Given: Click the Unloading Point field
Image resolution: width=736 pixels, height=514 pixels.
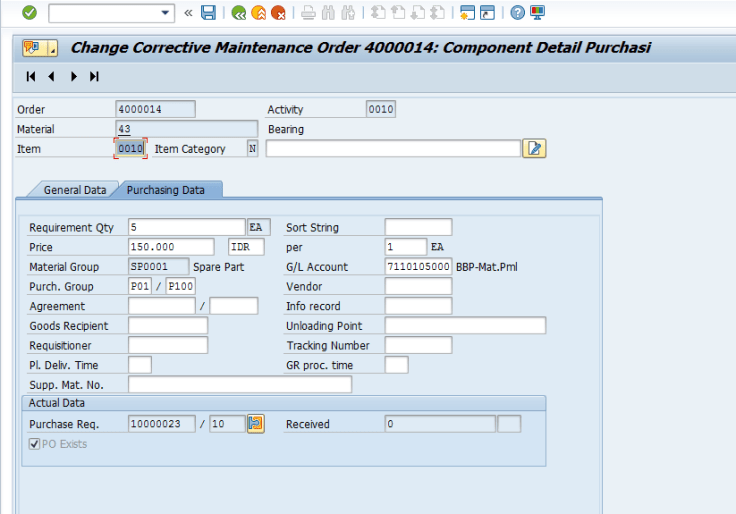Looking at the screenshot, I should click(x=465, y=326).
